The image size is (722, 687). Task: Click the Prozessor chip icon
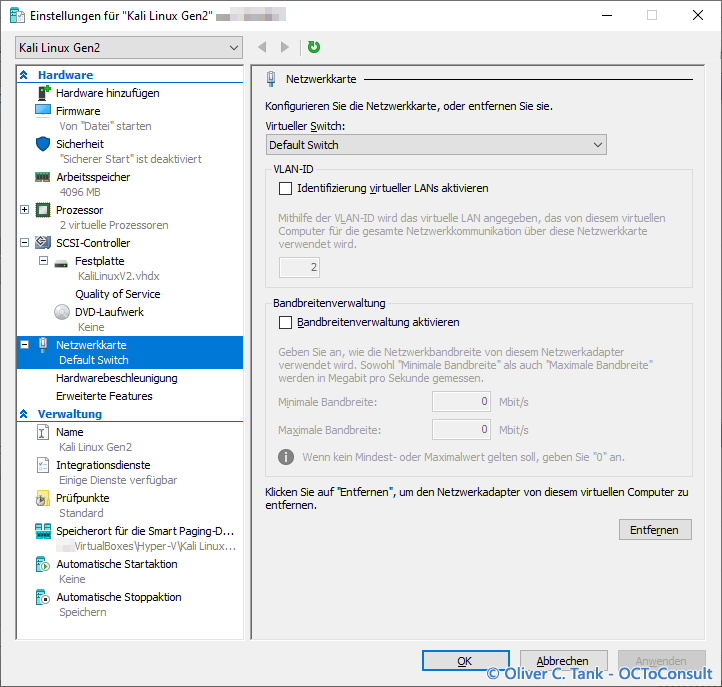coord(43,210)
